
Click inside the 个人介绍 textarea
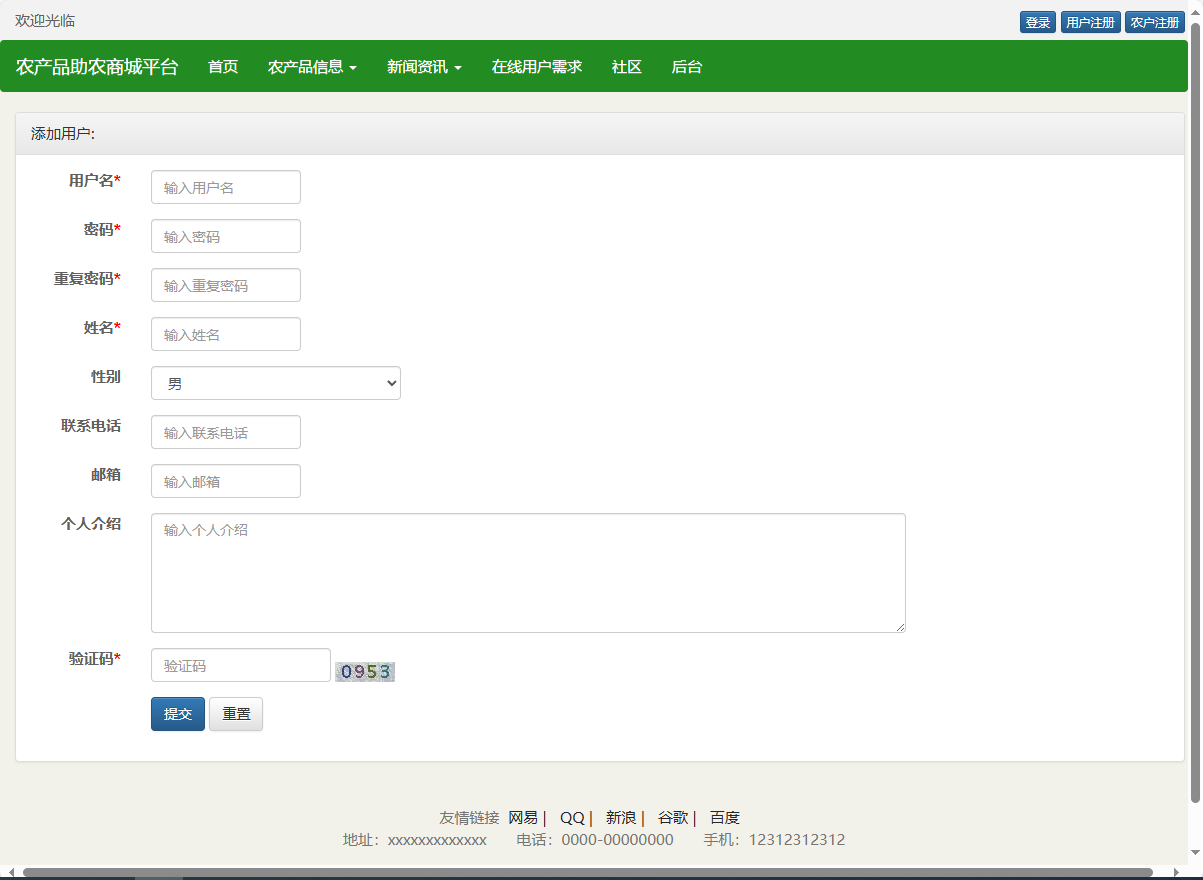527,573
